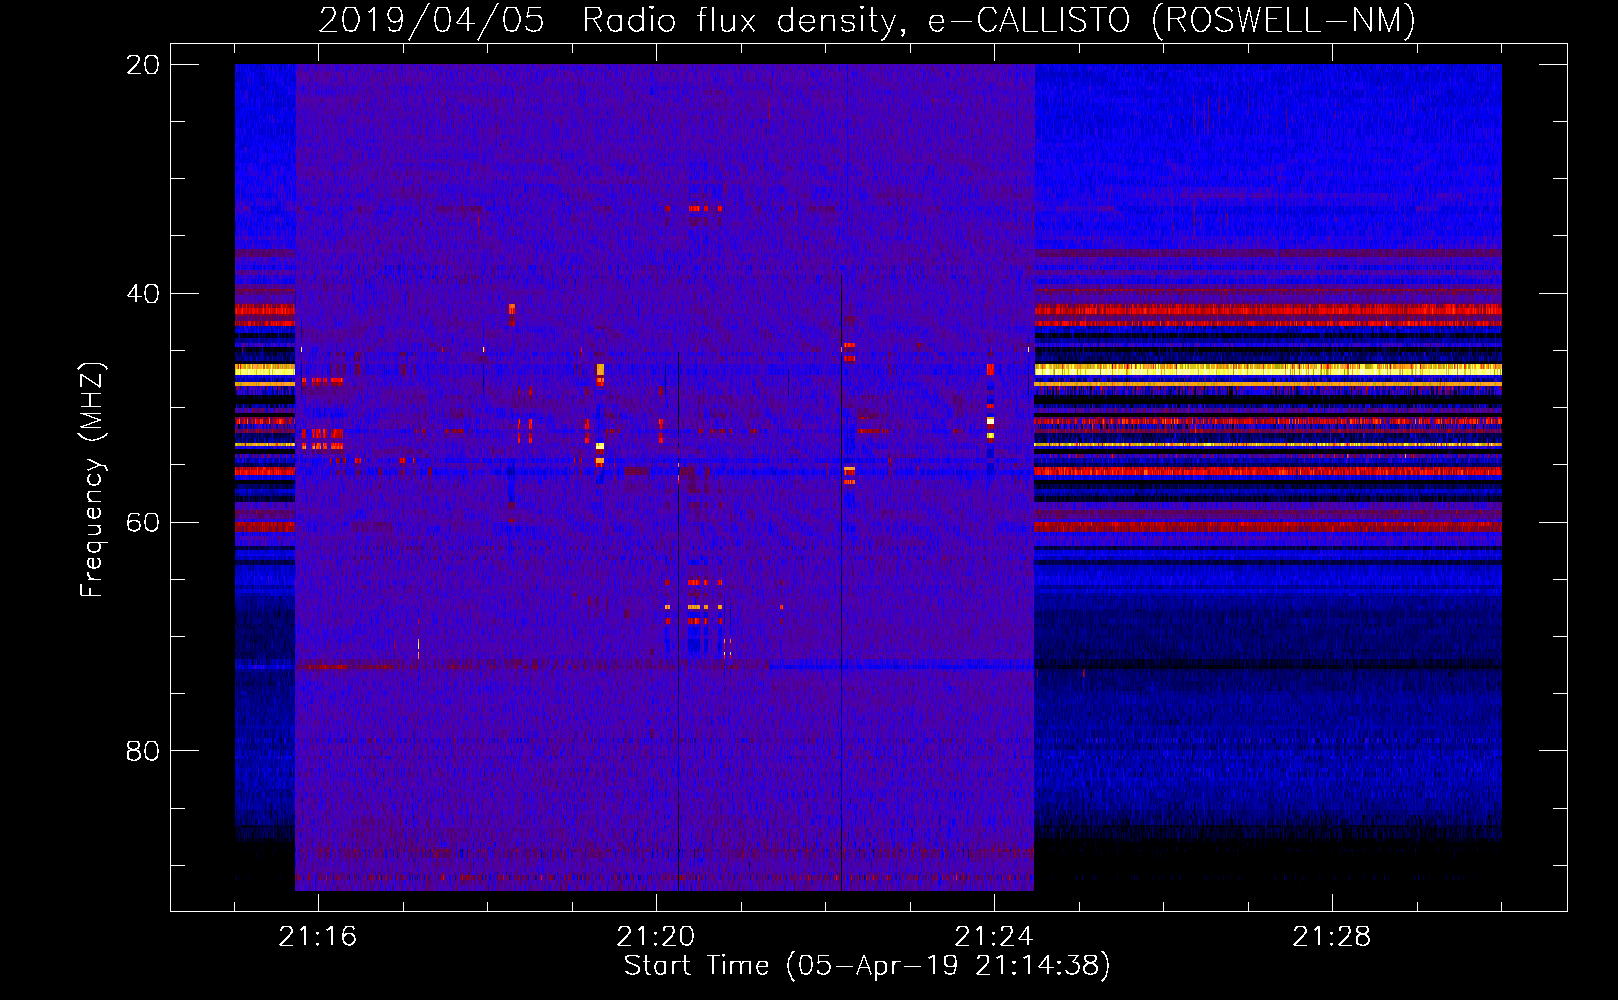1618x1000 pixels.
Task: Click the time tick label '21:20'
Action: pos(656,937)
